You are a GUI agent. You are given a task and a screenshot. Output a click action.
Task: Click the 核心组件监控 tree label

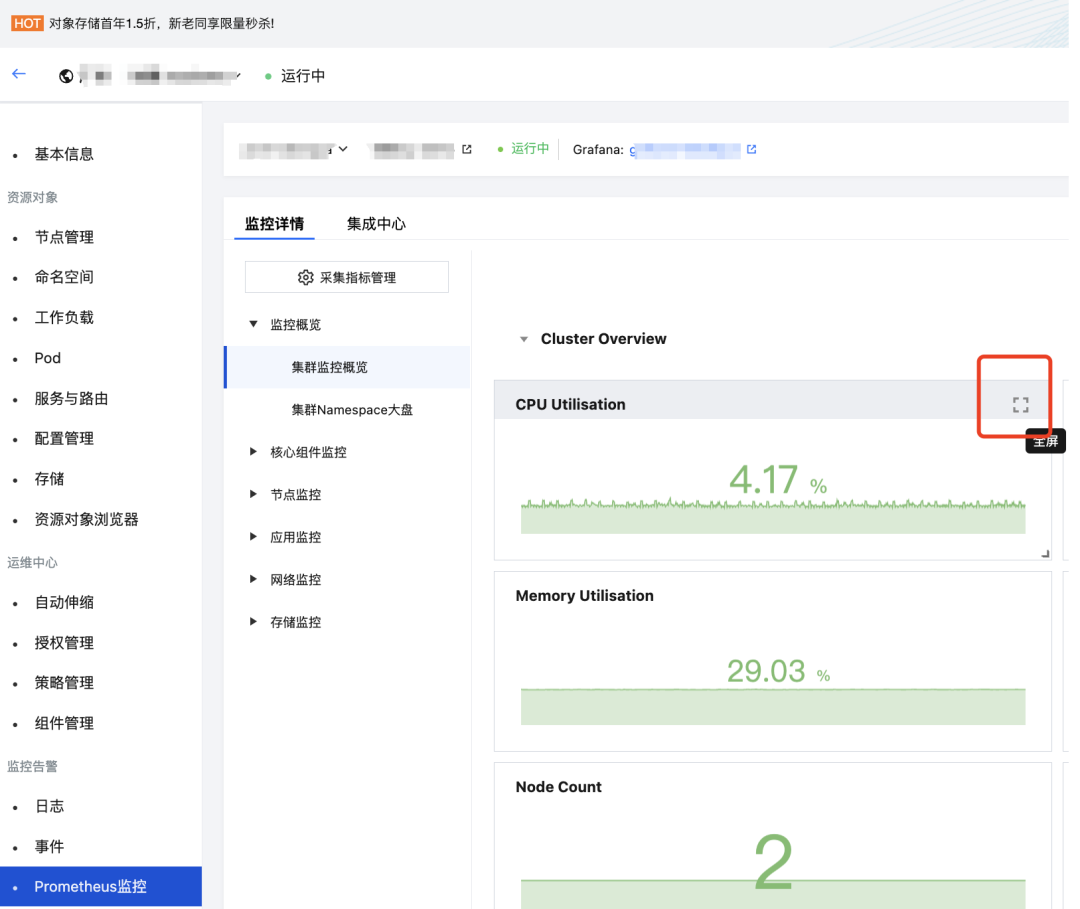coord(309,452)
